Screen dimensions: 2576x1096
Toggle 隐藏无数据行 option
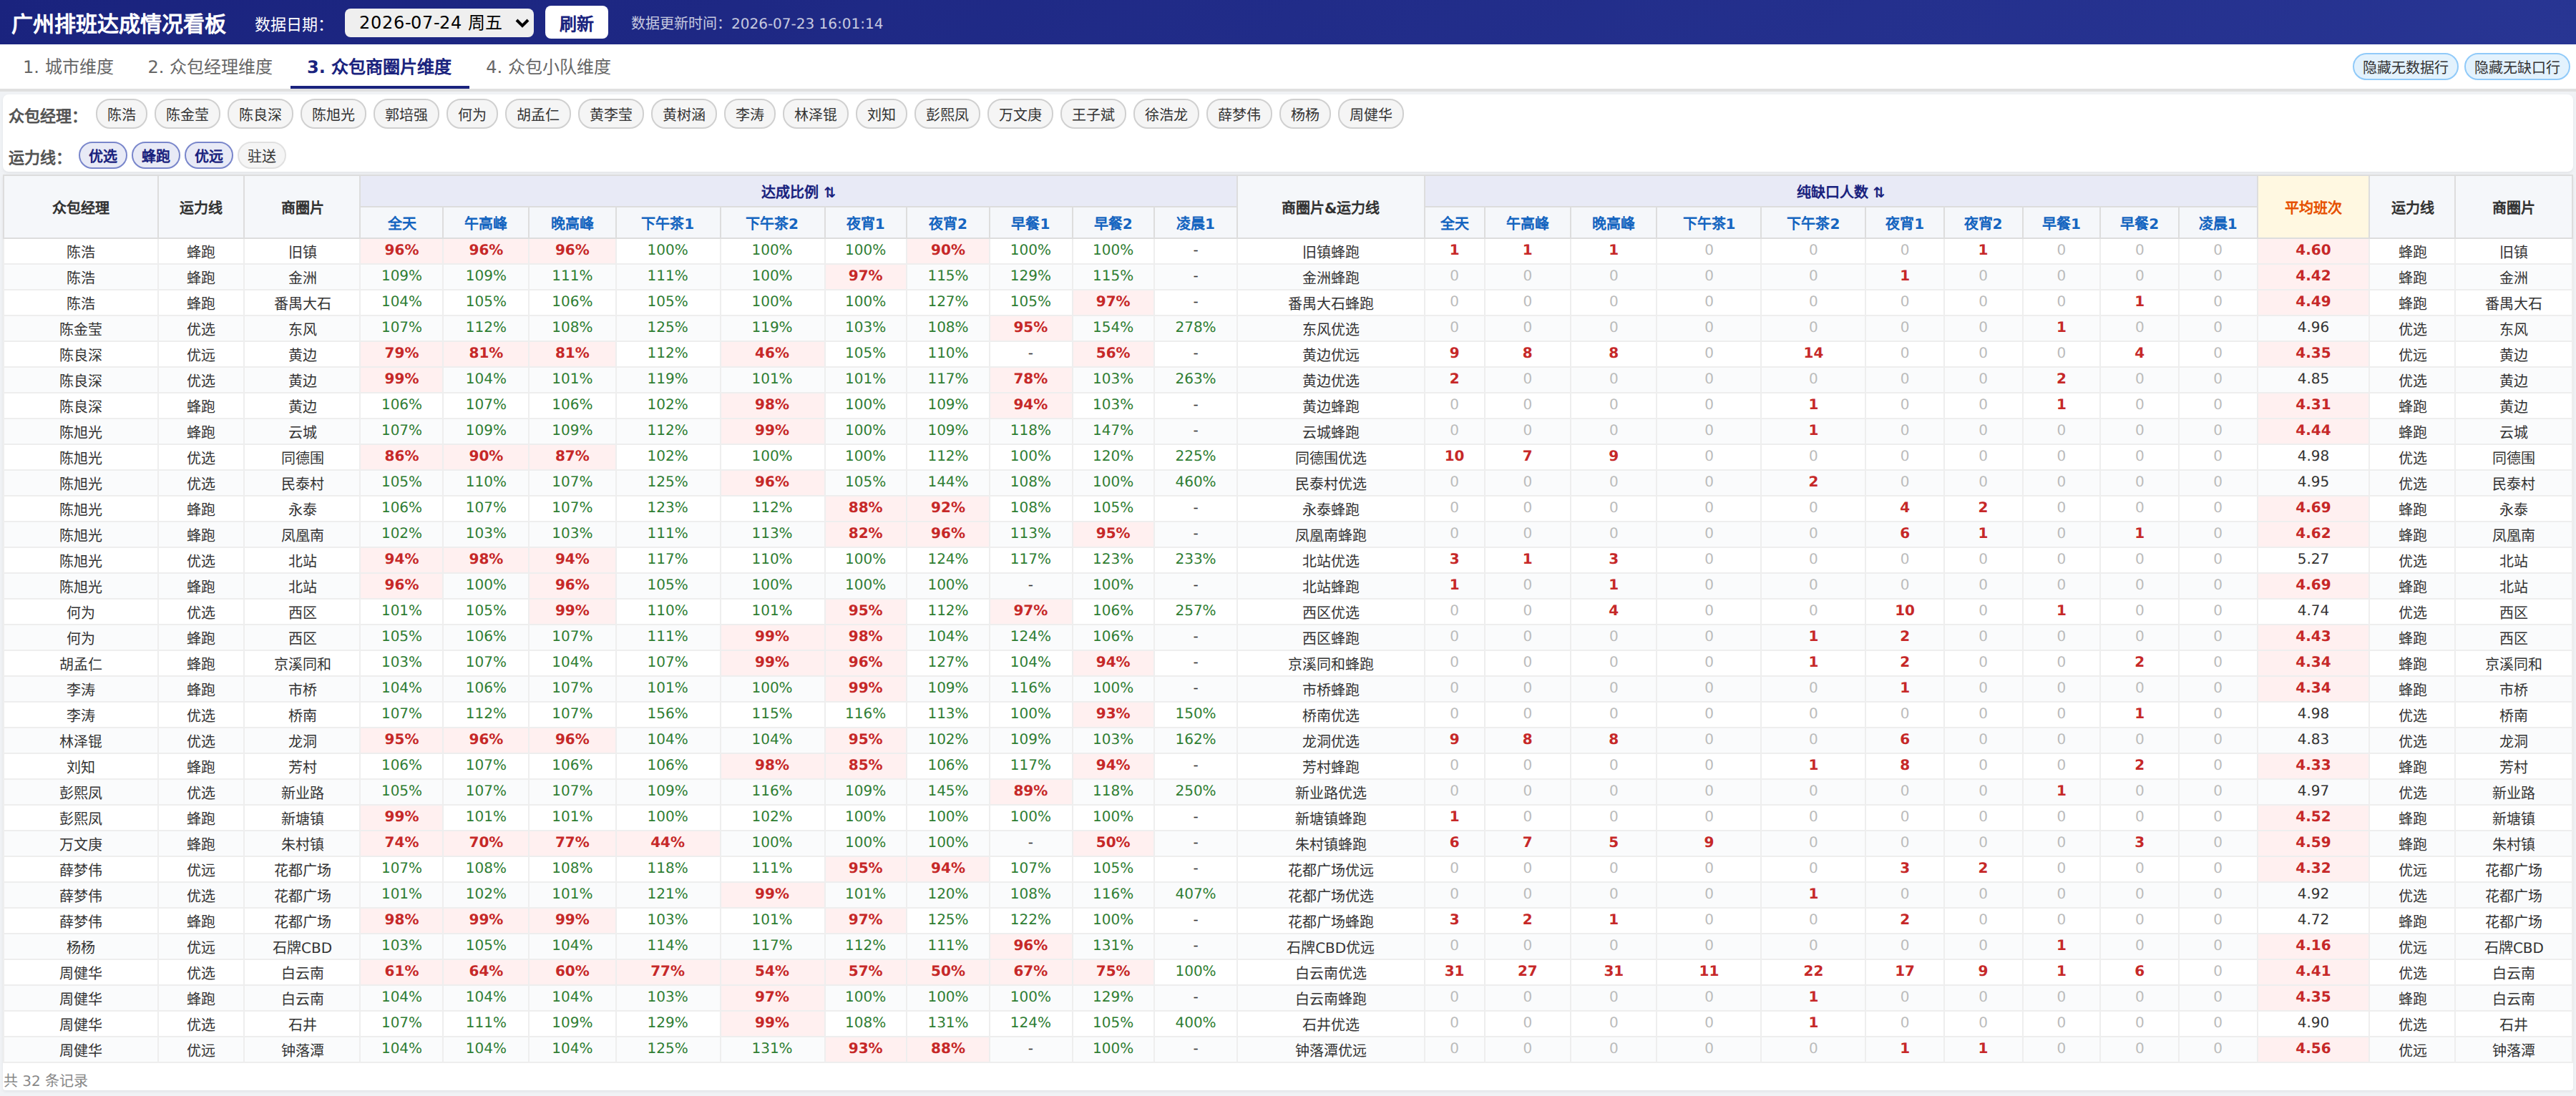click(x=2405, y=67)
